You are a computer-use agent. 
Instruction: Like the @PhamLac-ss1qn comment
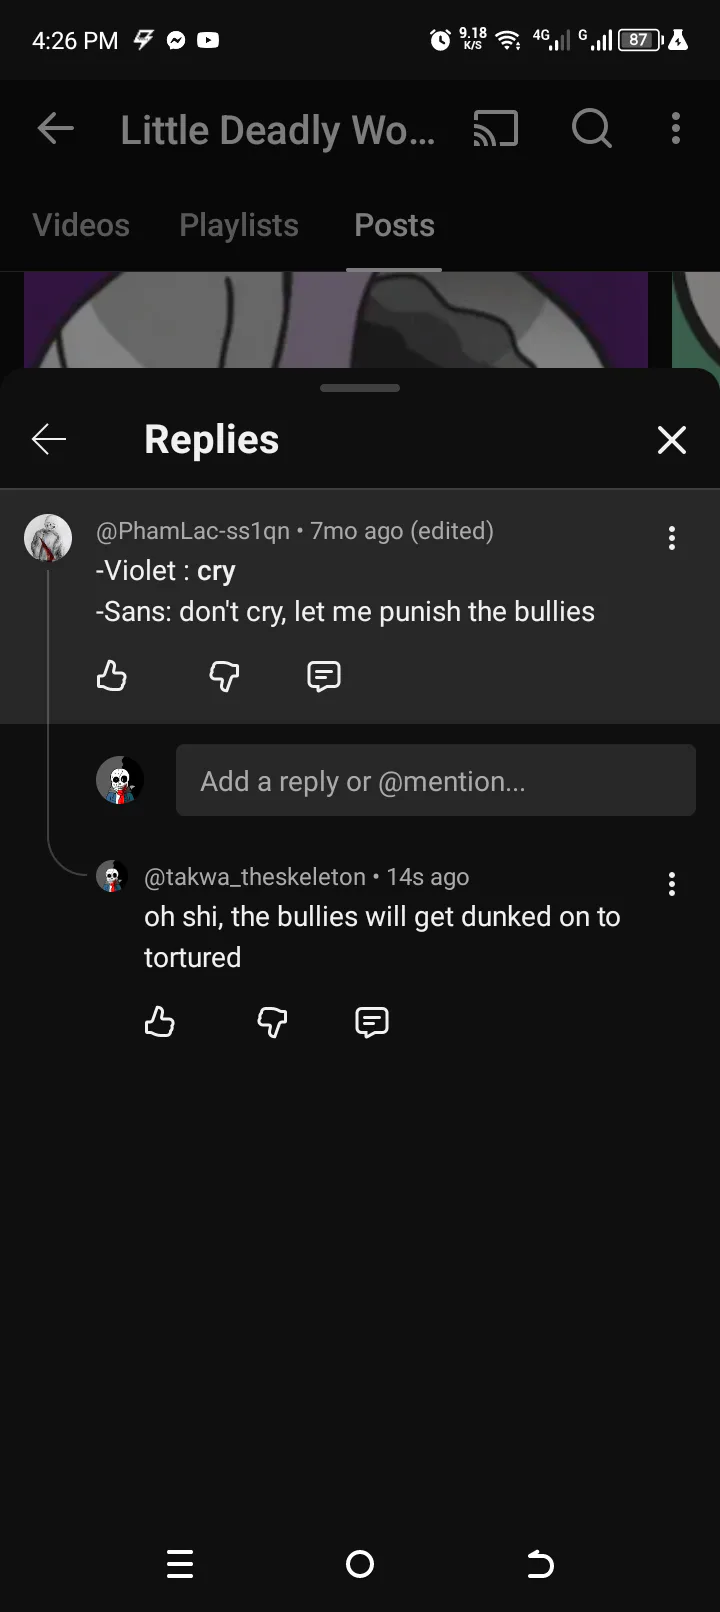point(111,677)
